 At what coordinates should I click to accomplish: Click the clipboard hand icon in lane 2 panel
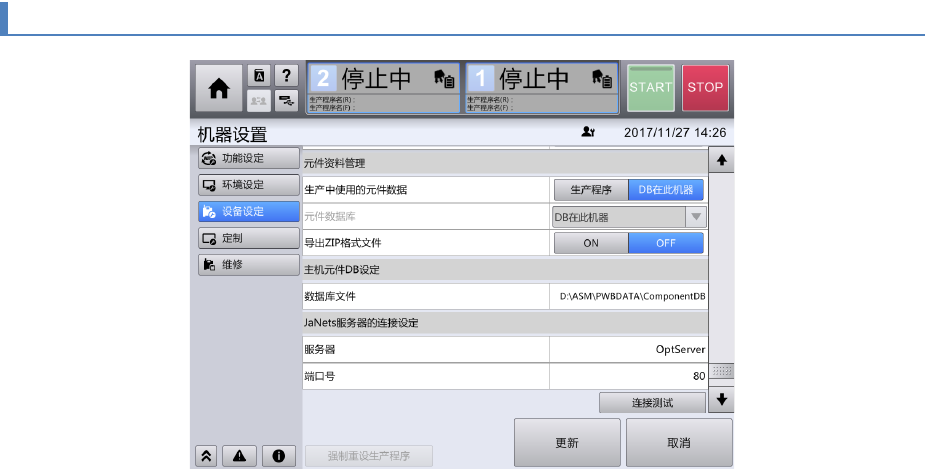pos(444,78)
